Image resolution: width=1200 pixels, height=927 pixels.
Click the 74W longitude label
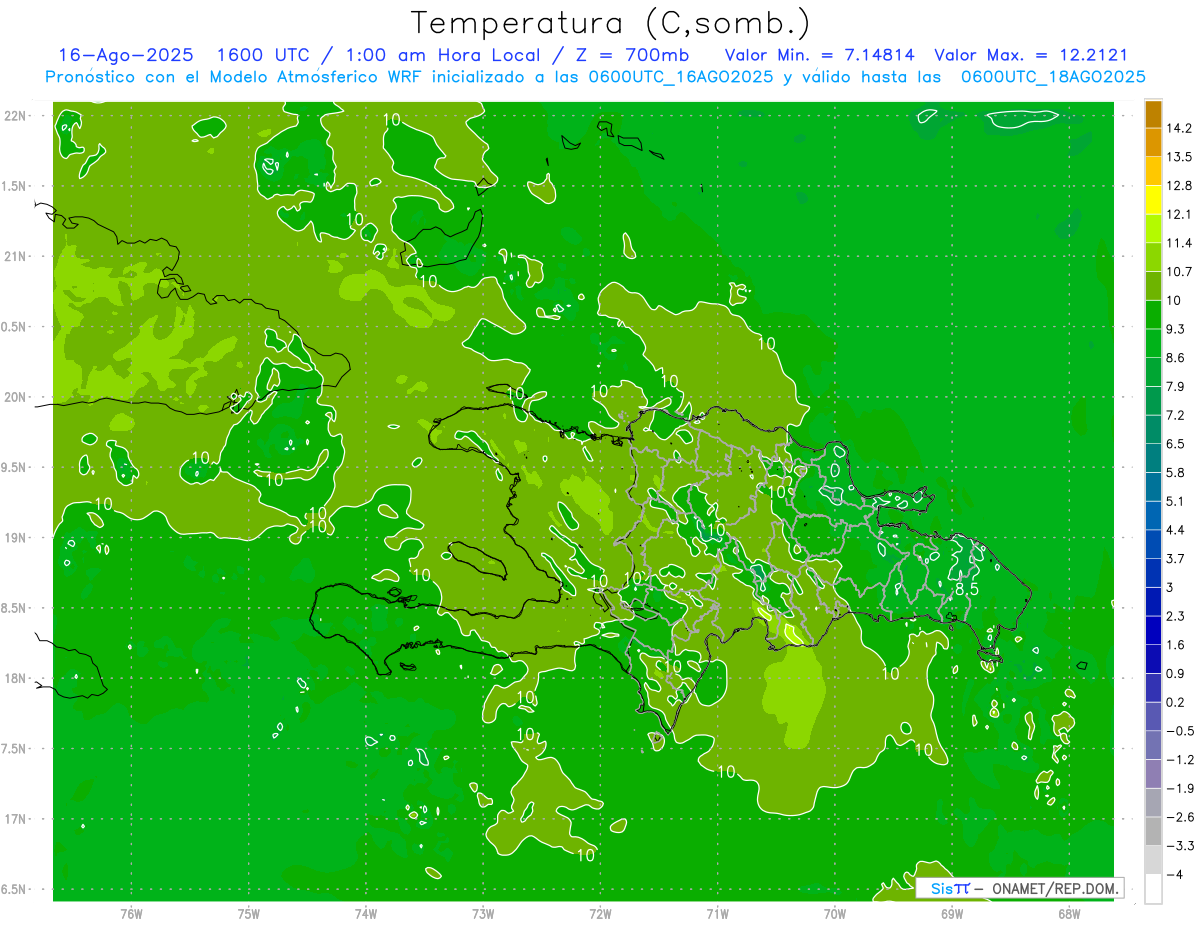[x=366, y=914]
